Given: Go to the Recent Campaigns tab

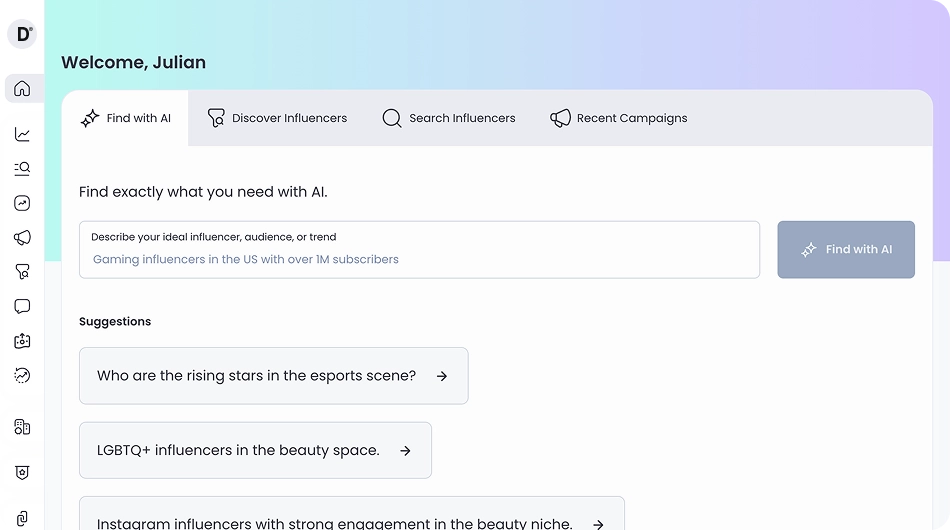Looking at the screenshot, I should pyautogui.click(x=619, y=118).
